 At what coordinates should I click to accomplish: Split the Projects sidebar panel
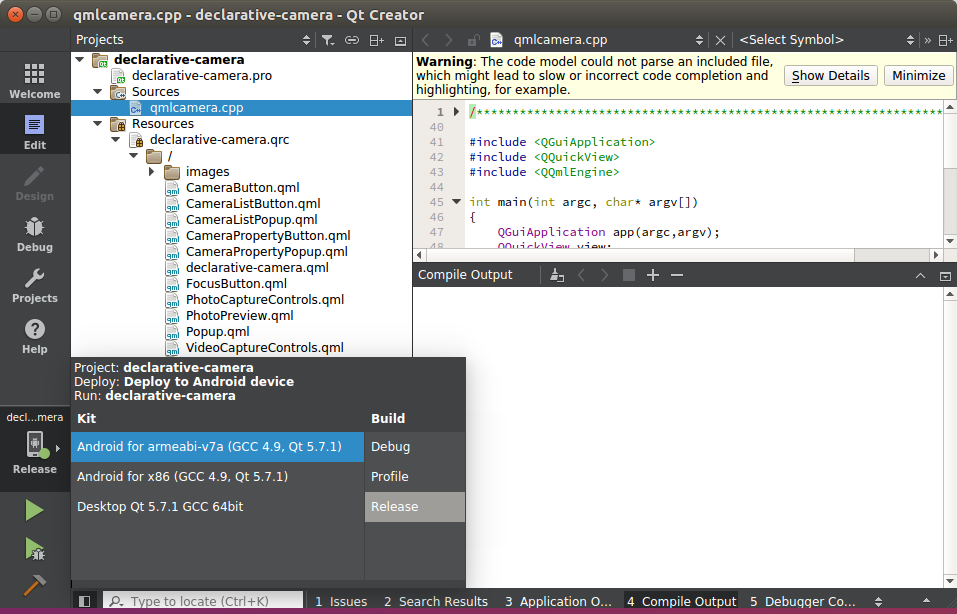(x=376, y=40)
